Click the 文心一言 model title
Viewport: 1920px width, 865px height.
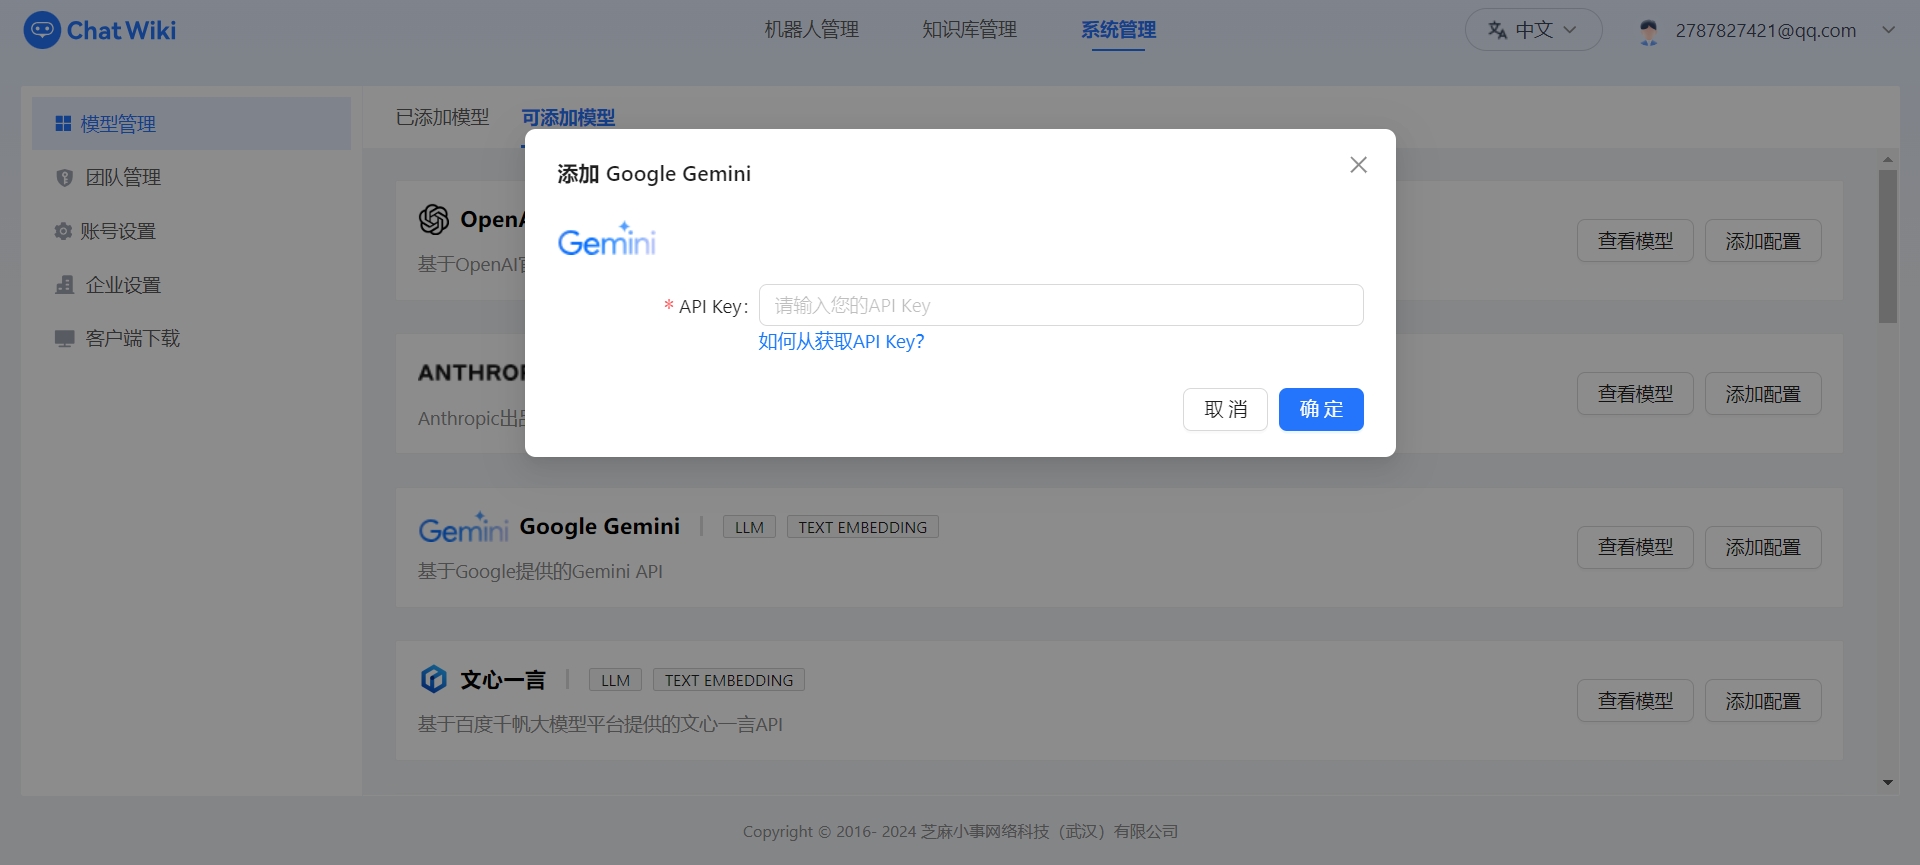click(503, 680)
